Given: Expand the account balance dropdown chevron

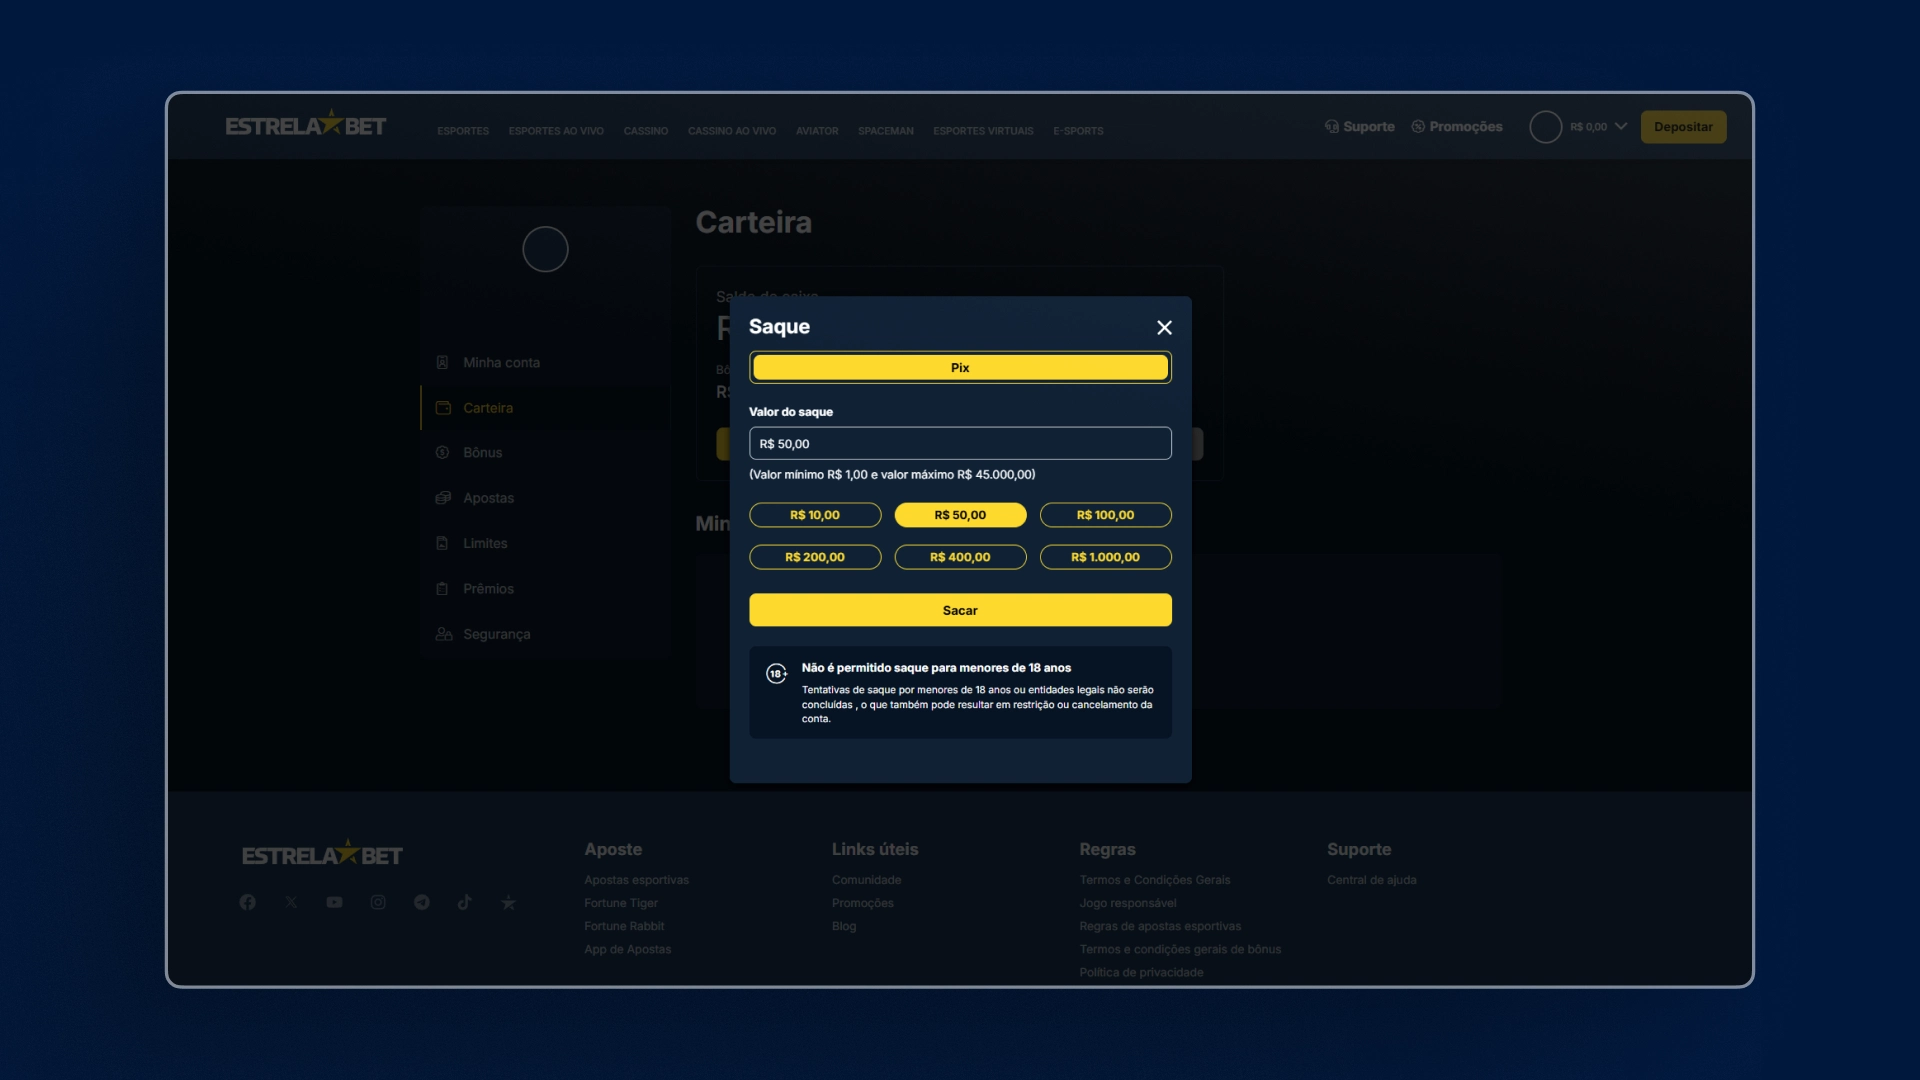Looking at the screenshot, I should click(x=1621, y=127).
